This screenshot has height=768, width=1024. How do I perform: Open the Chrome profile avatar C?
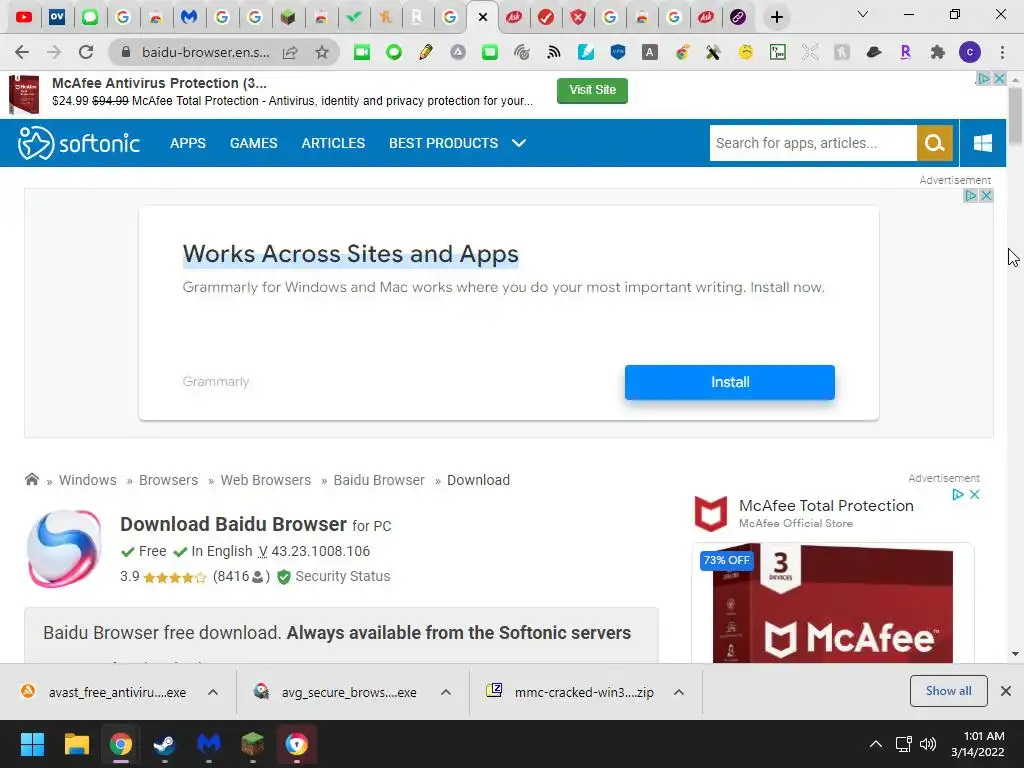click(x=970, y=52)
